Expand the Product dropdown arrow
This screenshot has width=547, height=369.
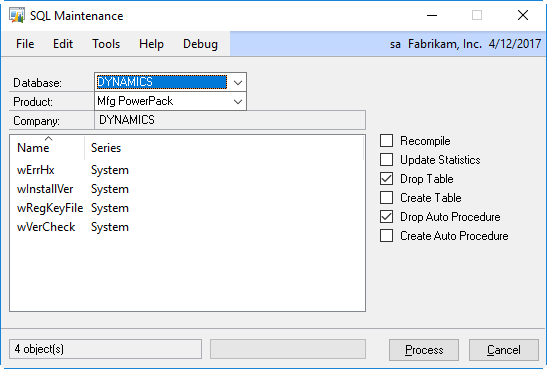point(238,101)
